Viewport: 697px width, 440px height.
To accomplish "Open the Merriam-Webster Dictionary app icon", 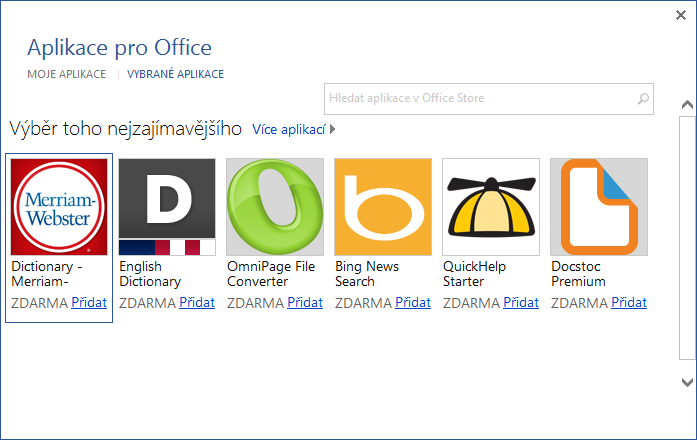I will click(59, 207).
